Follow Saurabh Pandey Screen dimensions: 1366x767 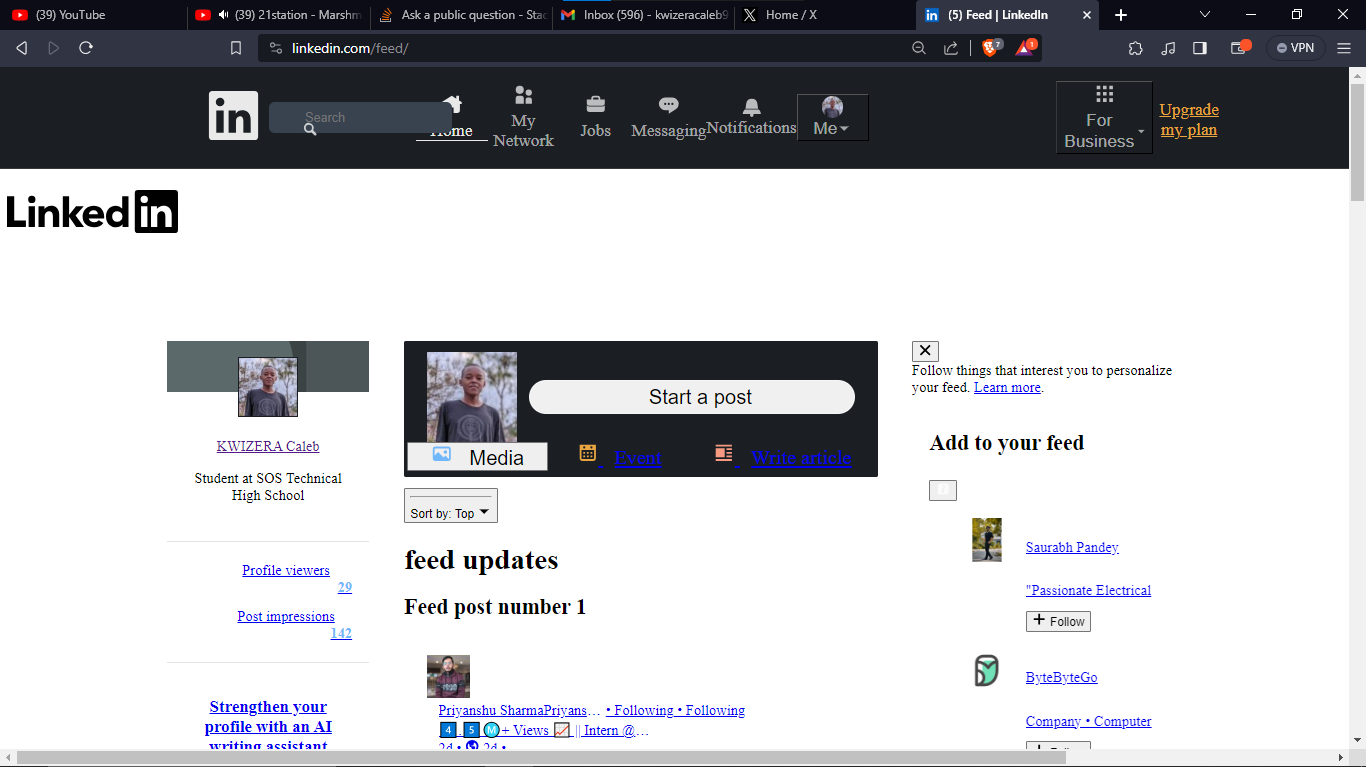[1058, 621]
